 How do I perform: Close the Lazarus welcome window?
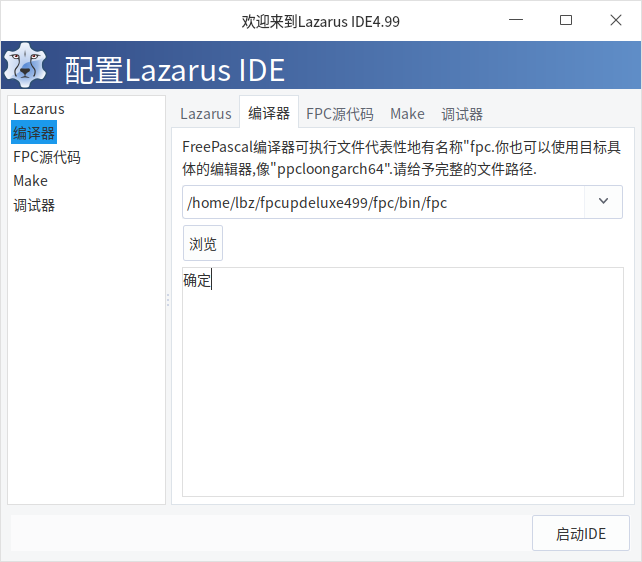coord(616,20)
